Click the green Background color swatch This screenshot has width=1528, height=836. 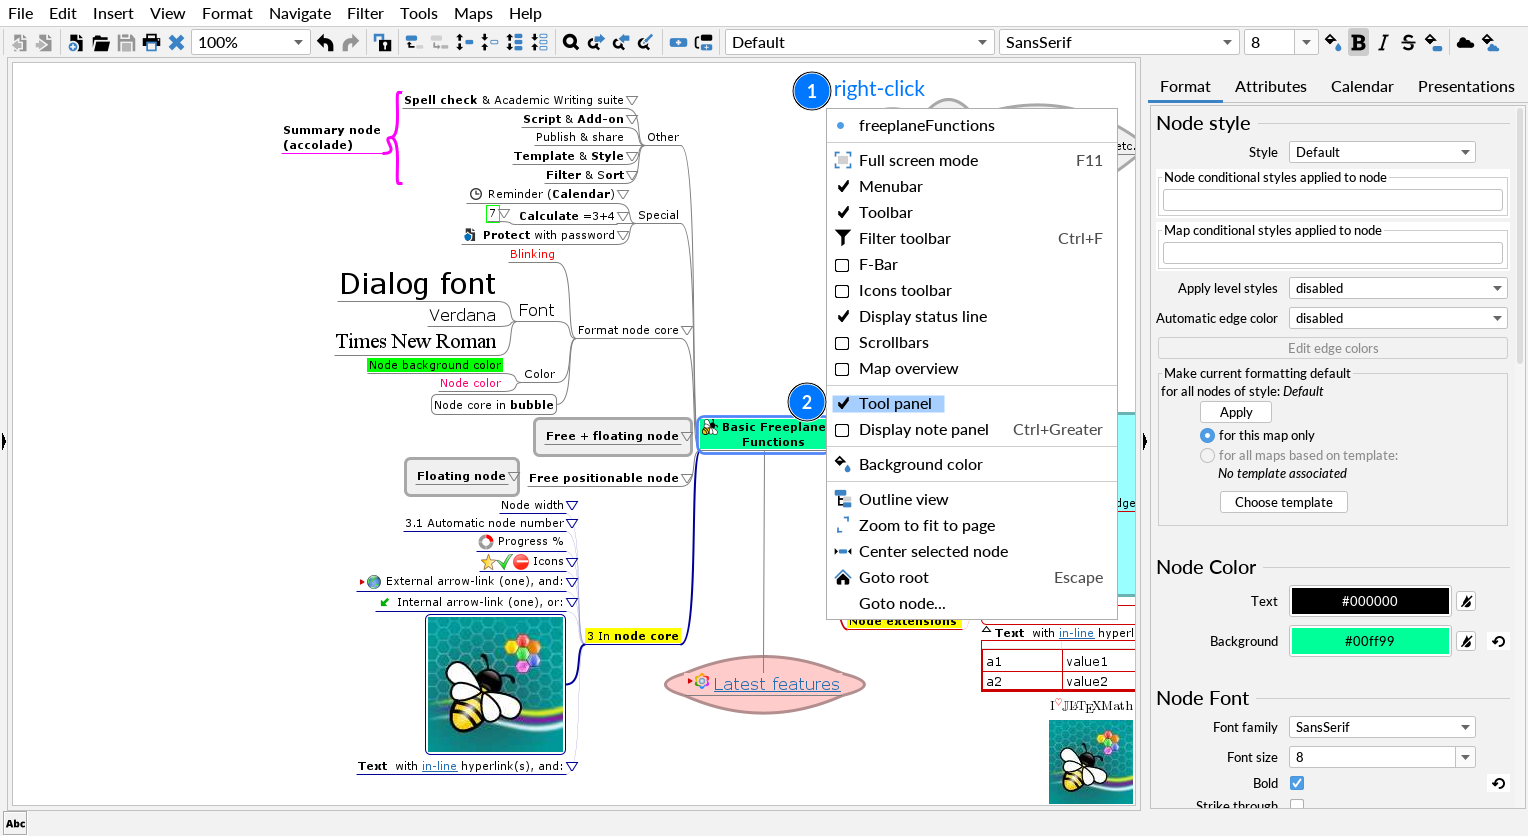1369,641
